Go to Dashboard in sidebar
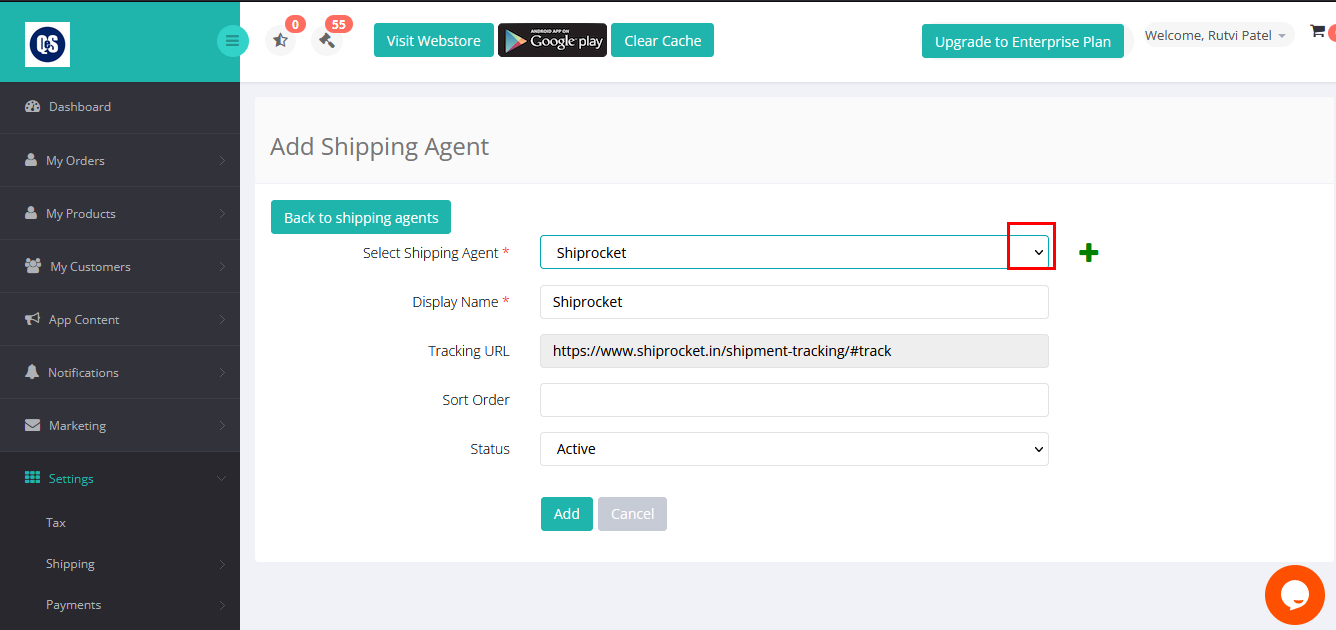1336x630 pixels. 120,107
